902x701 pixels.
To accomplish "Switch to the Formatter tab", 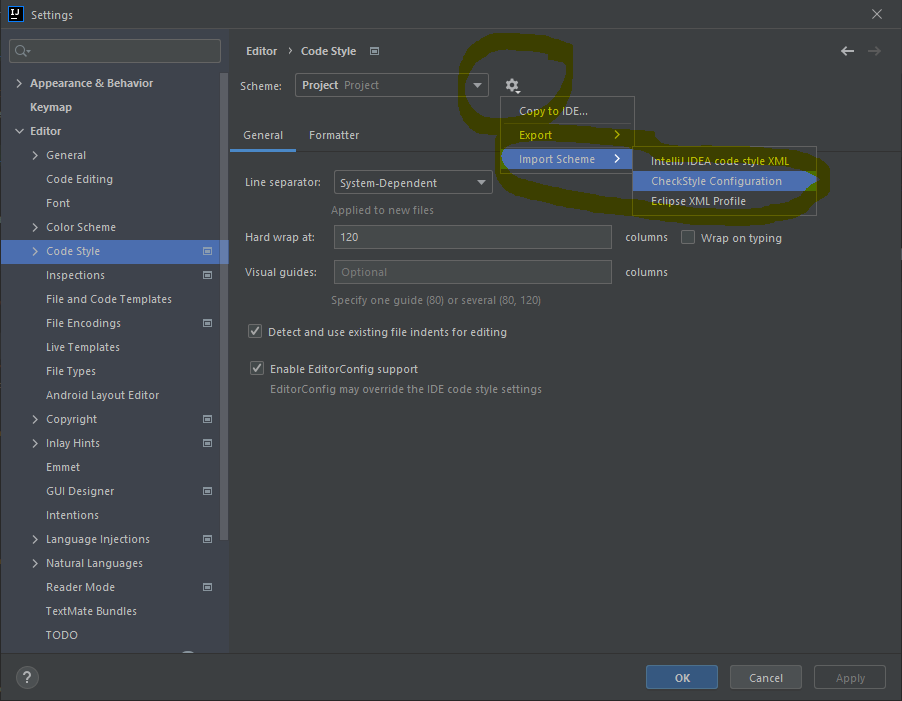I will click(334, 135).
